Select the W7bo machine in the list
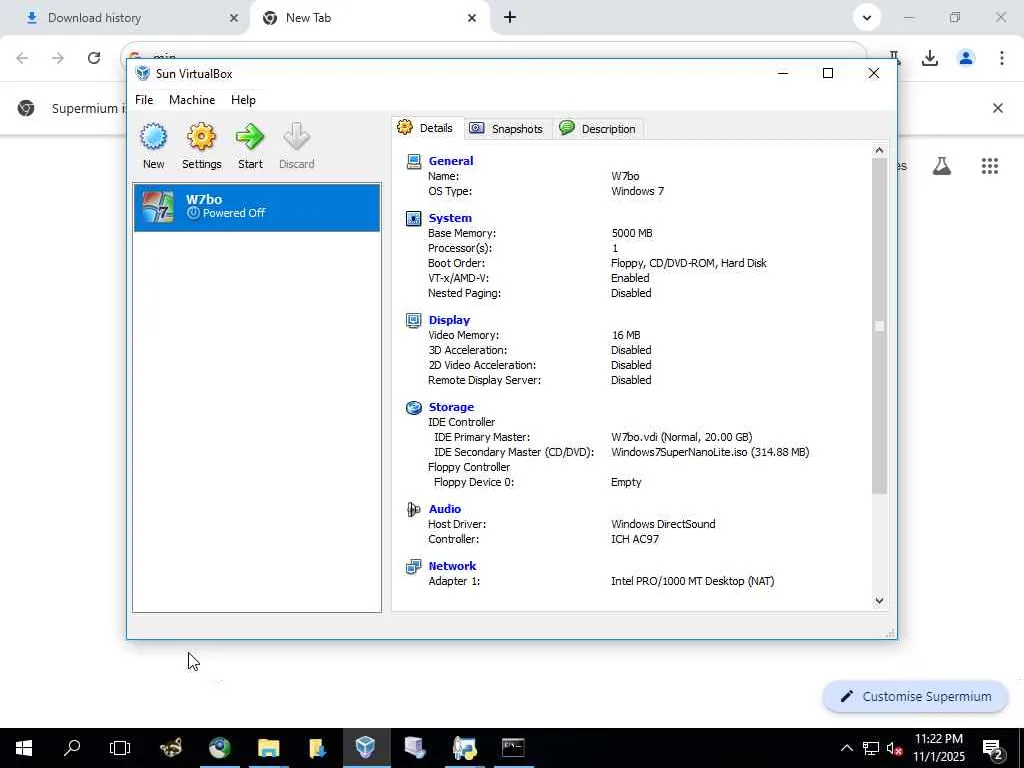1024x768 pixels. (257, 208)
